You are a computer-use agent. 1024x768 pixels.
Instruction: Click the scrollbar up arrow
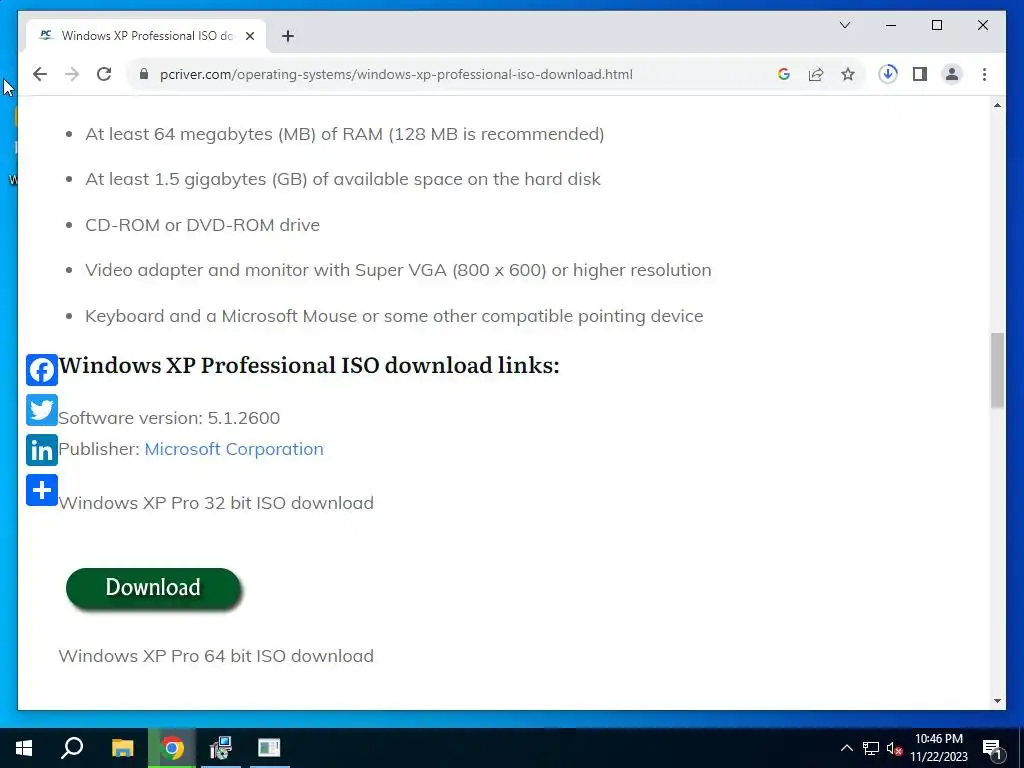997,105
